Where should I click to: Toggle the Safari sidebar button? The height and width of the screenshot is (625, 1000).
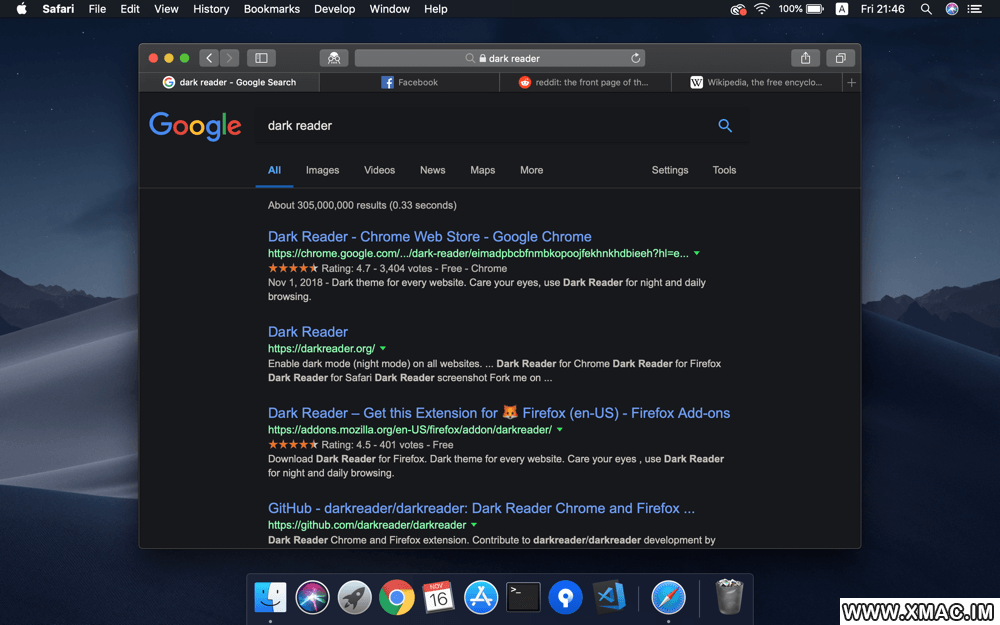coord(261,58)
